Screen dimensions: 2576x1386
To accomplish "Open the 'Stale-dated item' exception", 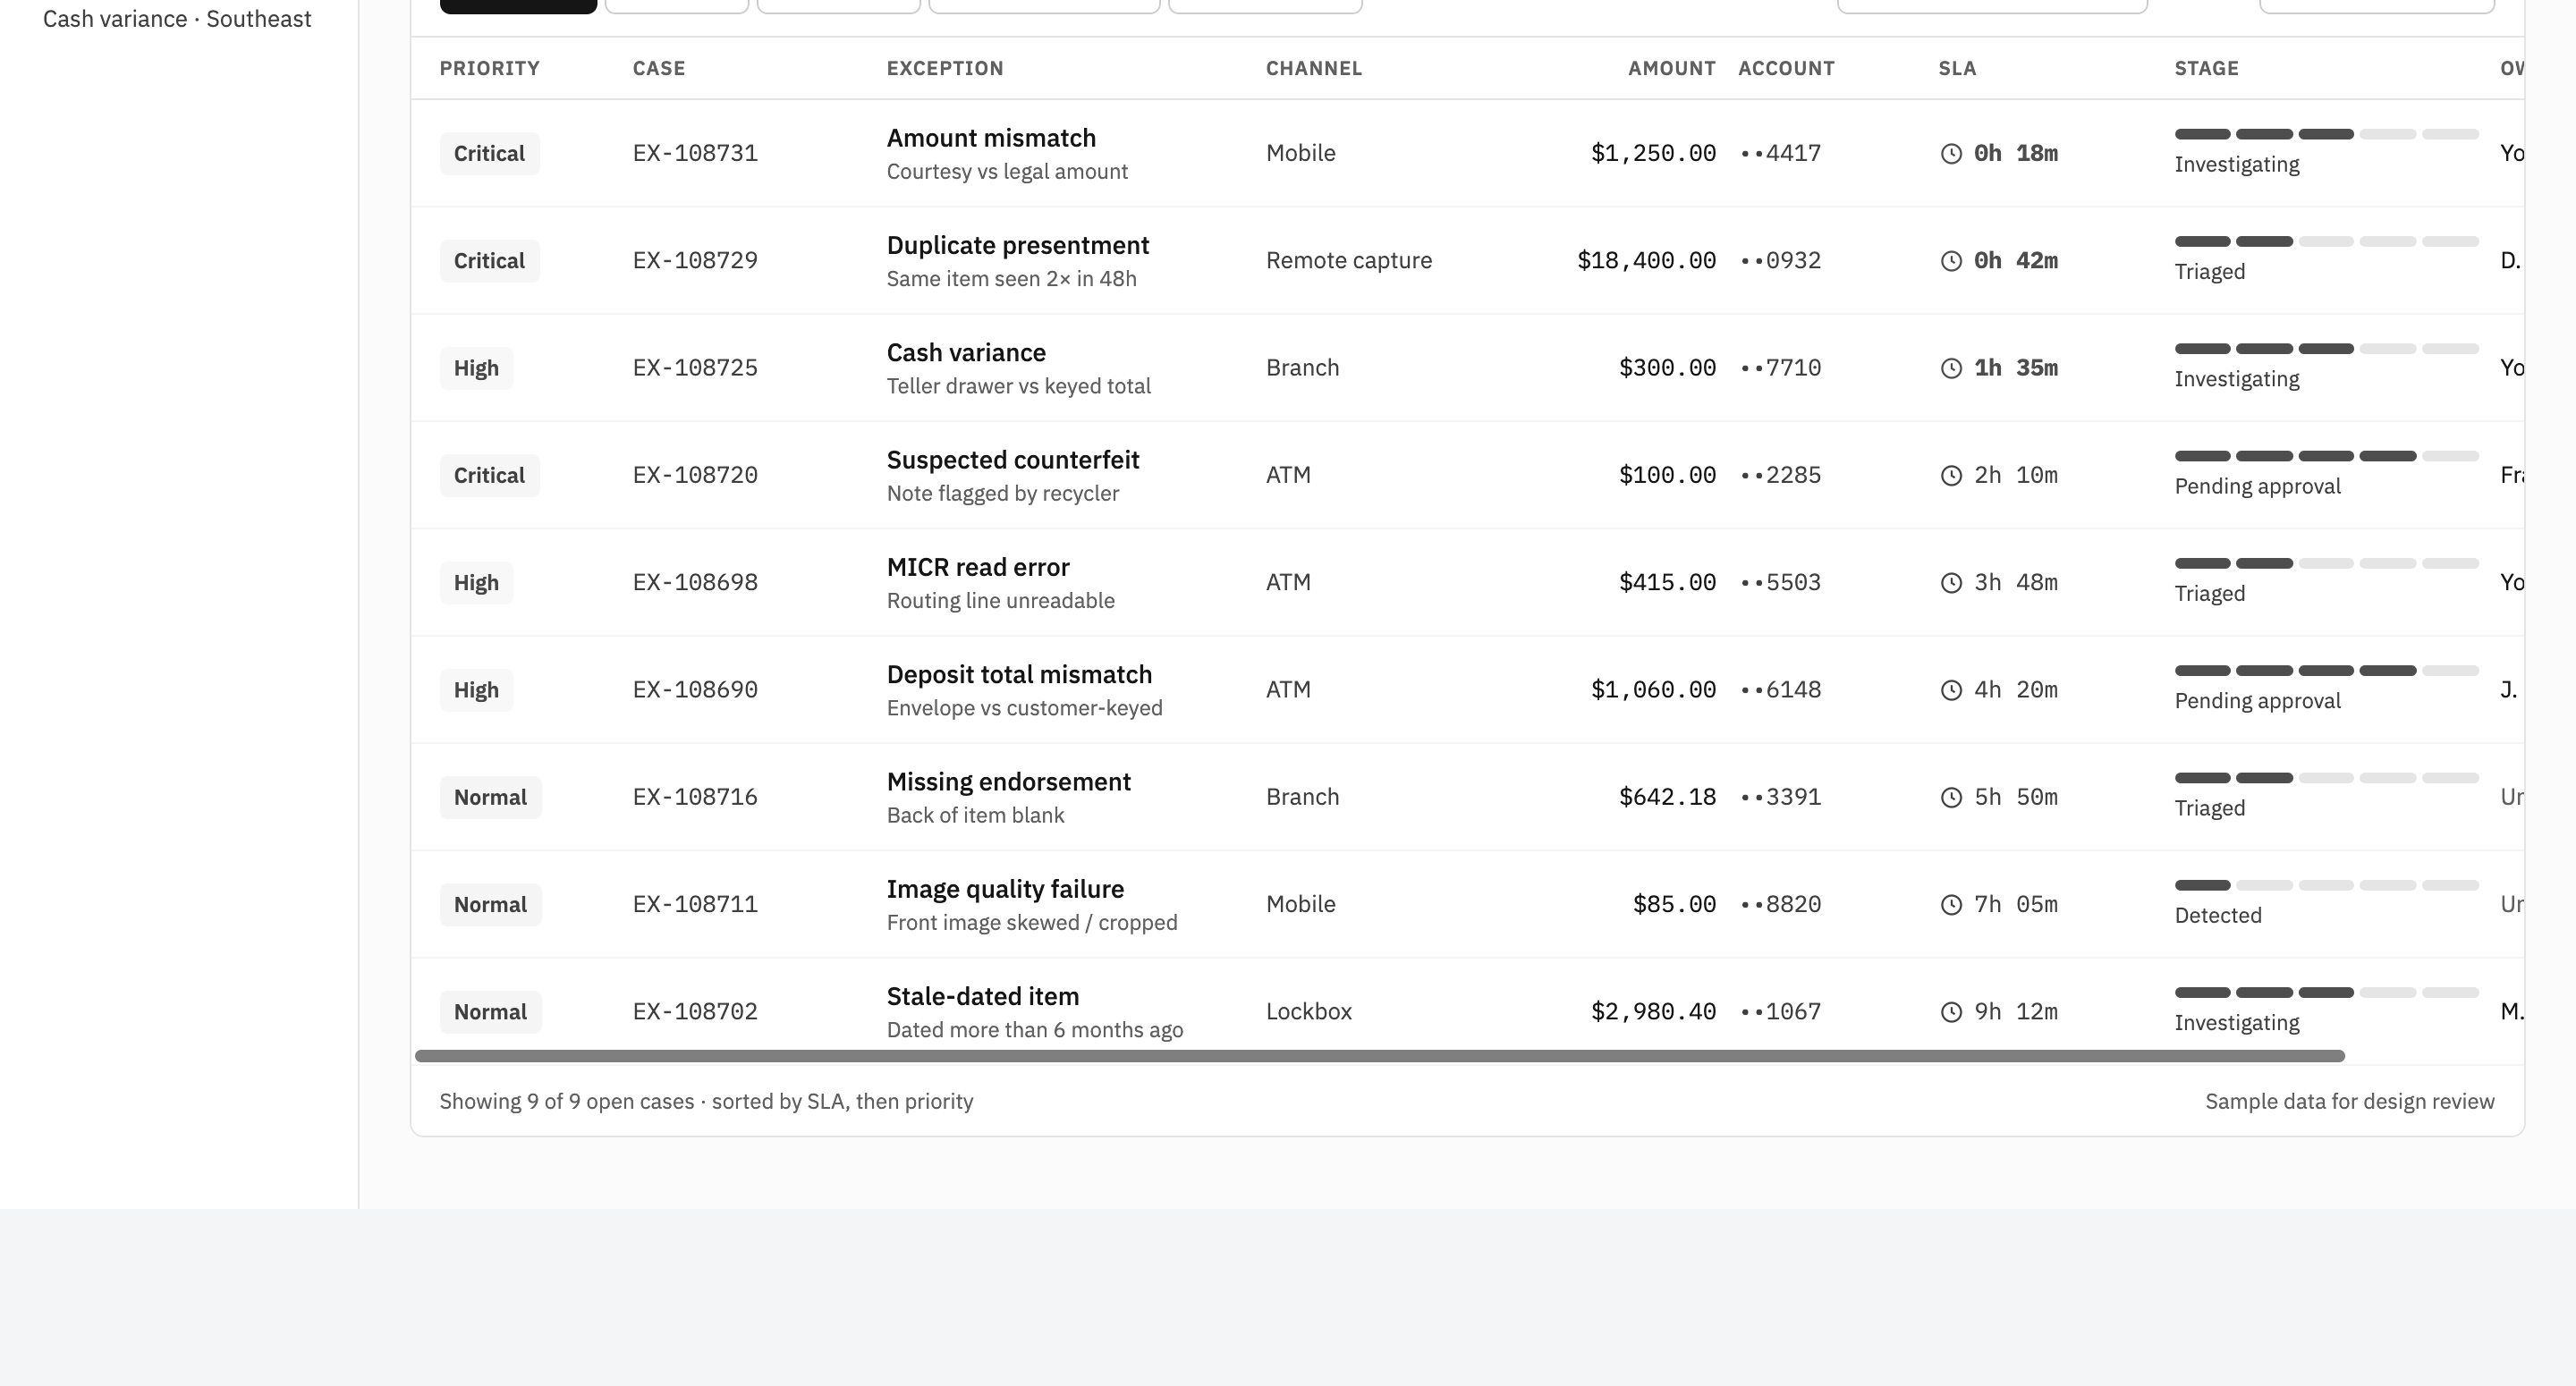I will tap(982, 997).
